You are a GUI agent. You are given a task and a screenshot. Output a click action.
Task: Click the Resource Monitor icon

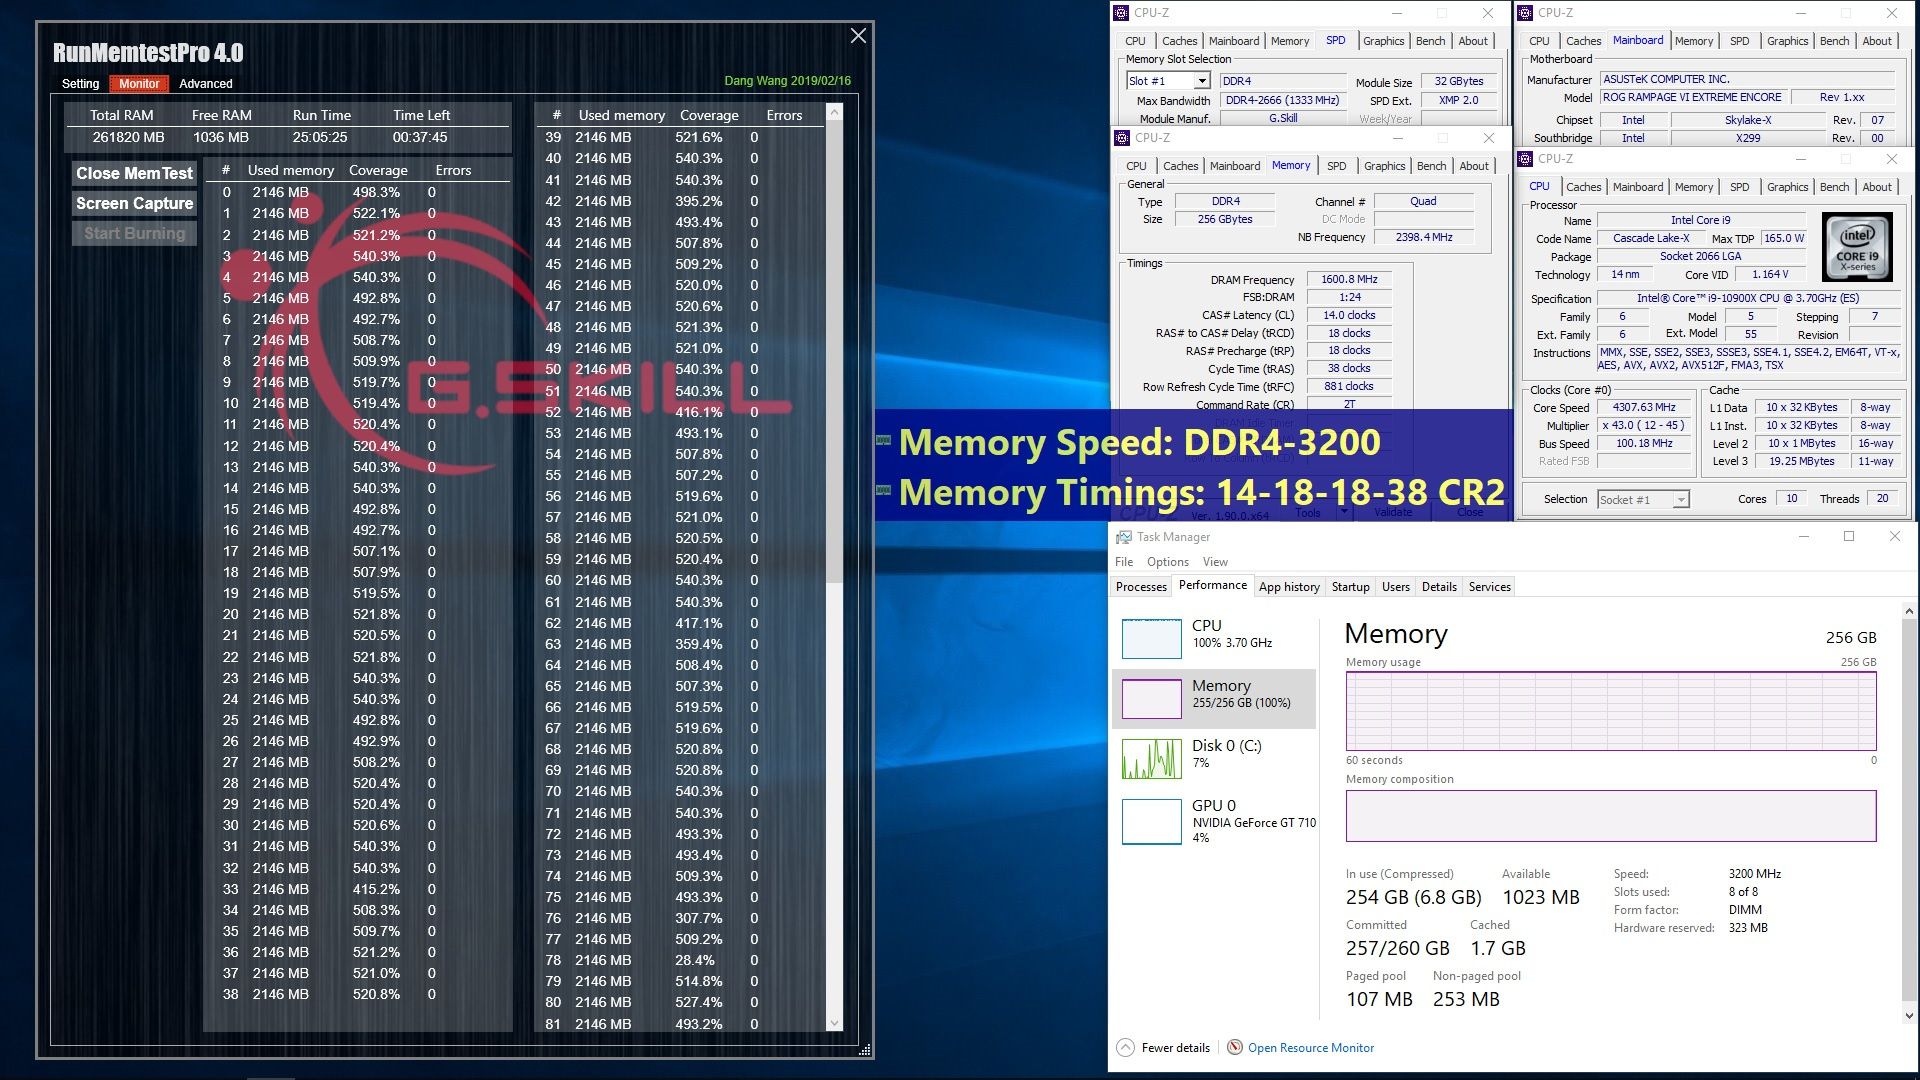(1235, 1048)
